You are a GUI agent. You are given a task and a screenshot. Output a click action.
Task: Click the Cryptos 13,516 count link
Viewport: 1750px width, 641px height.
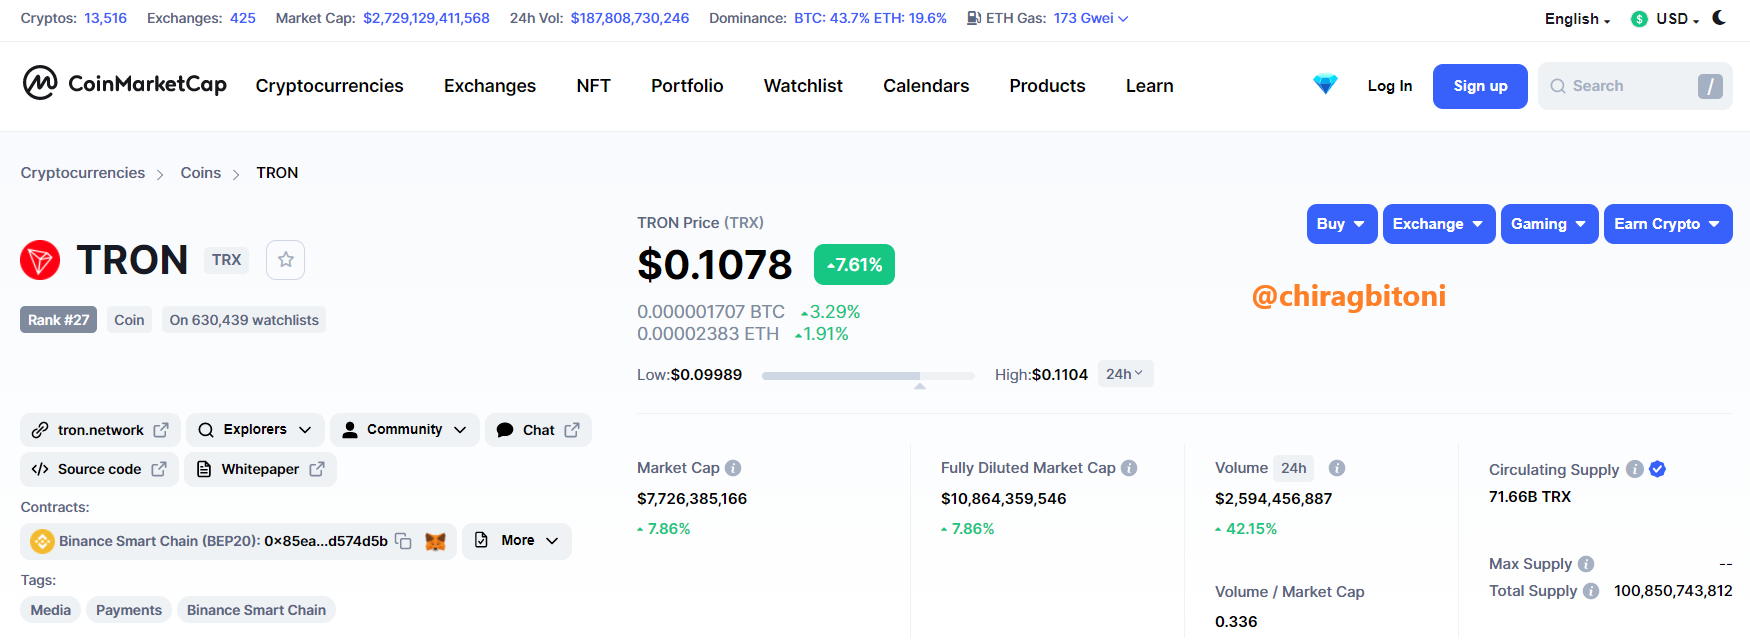[x=105, y=18]
